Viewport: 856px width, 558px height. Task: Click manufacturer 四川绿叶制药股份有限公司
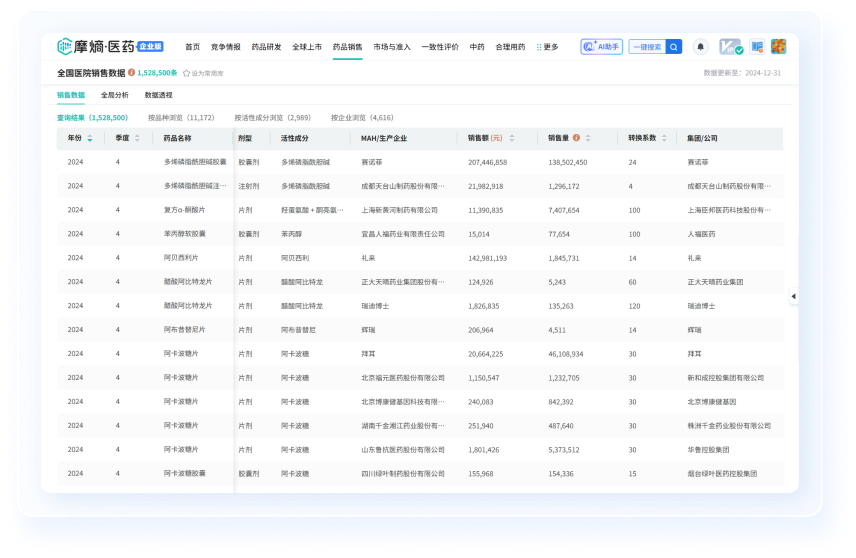403,474
